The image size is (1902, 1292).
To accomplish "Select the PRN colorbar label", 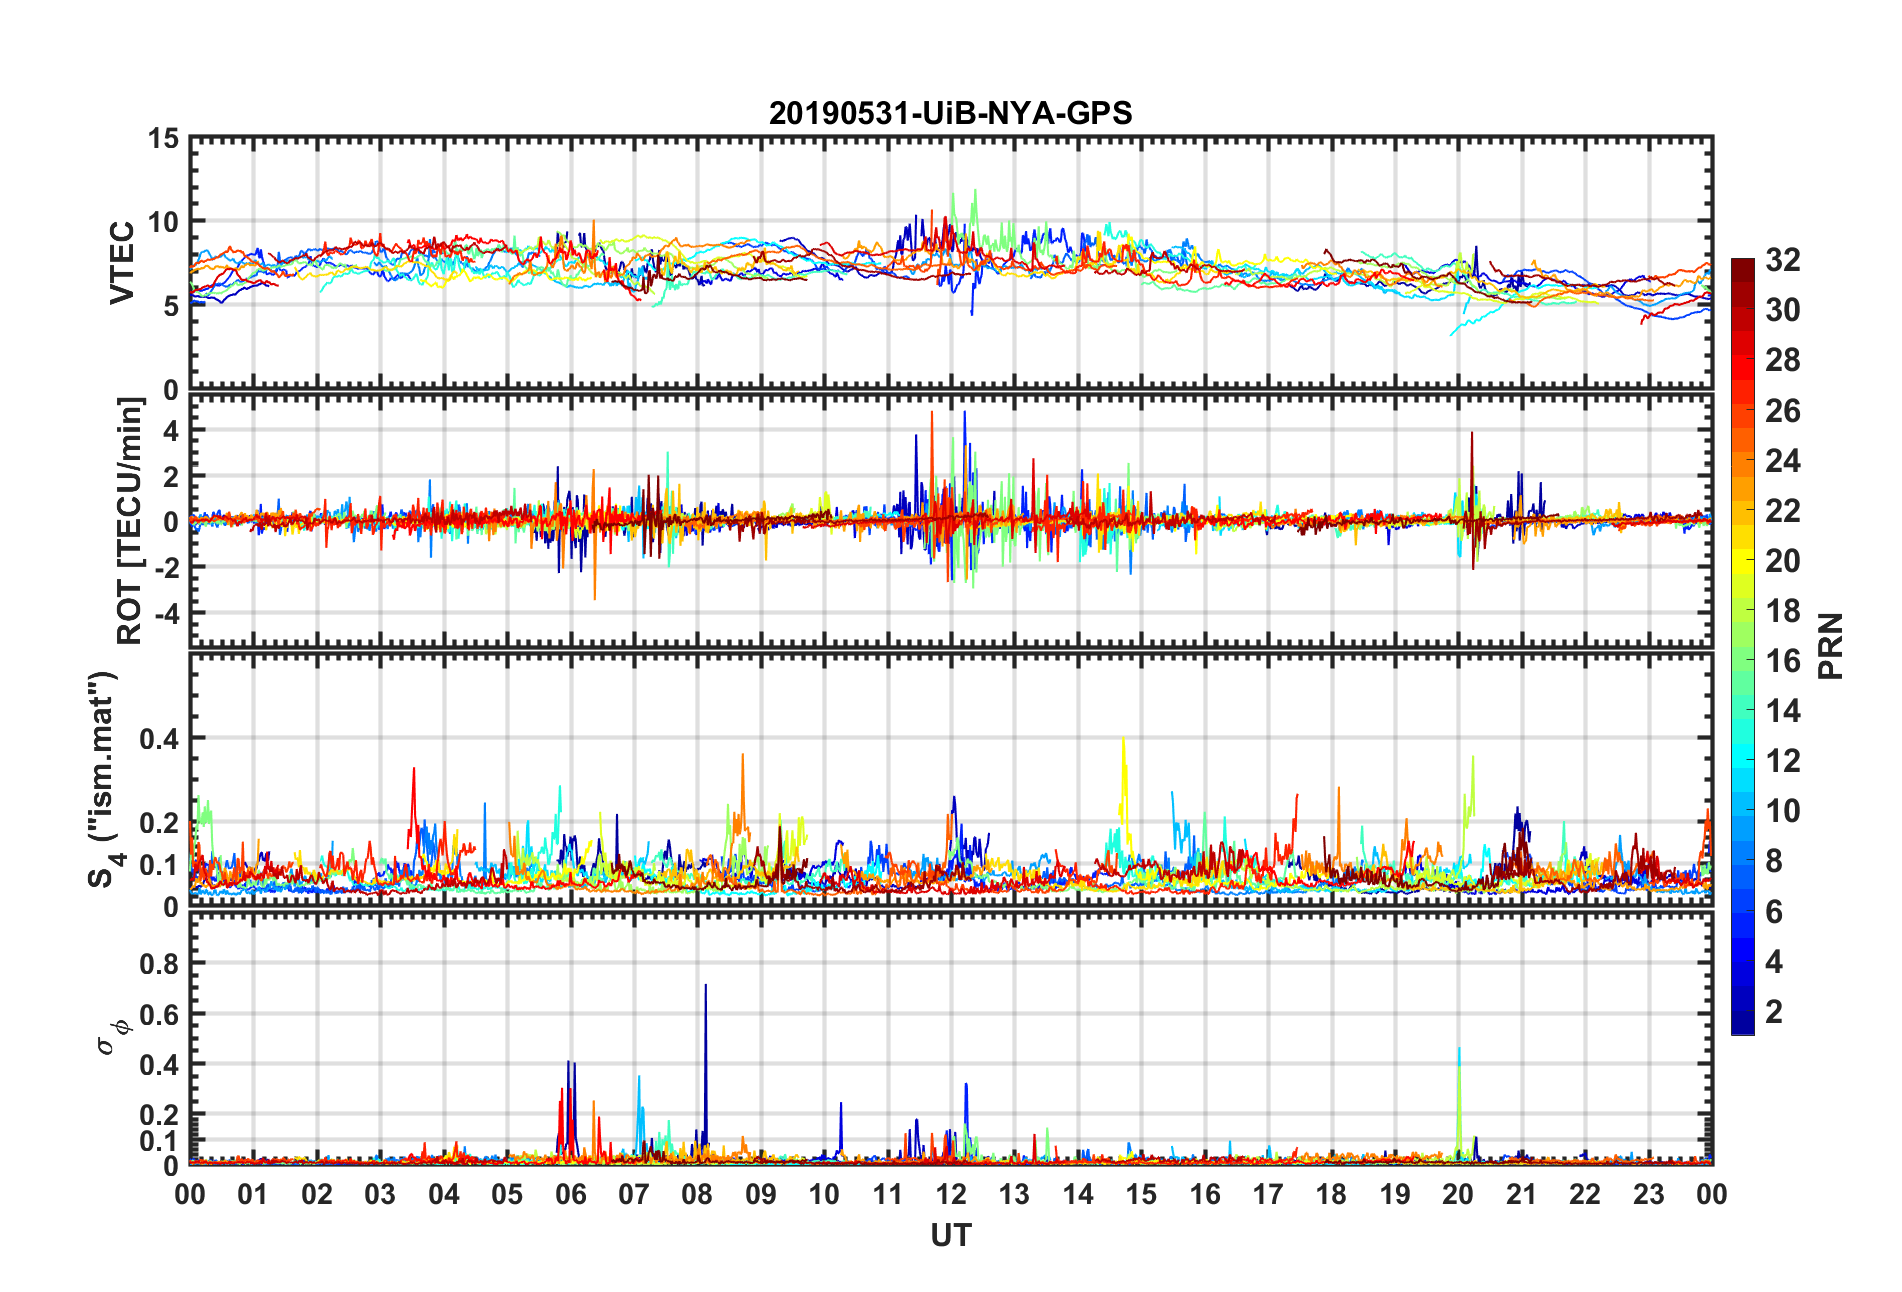I will 1831,646.
